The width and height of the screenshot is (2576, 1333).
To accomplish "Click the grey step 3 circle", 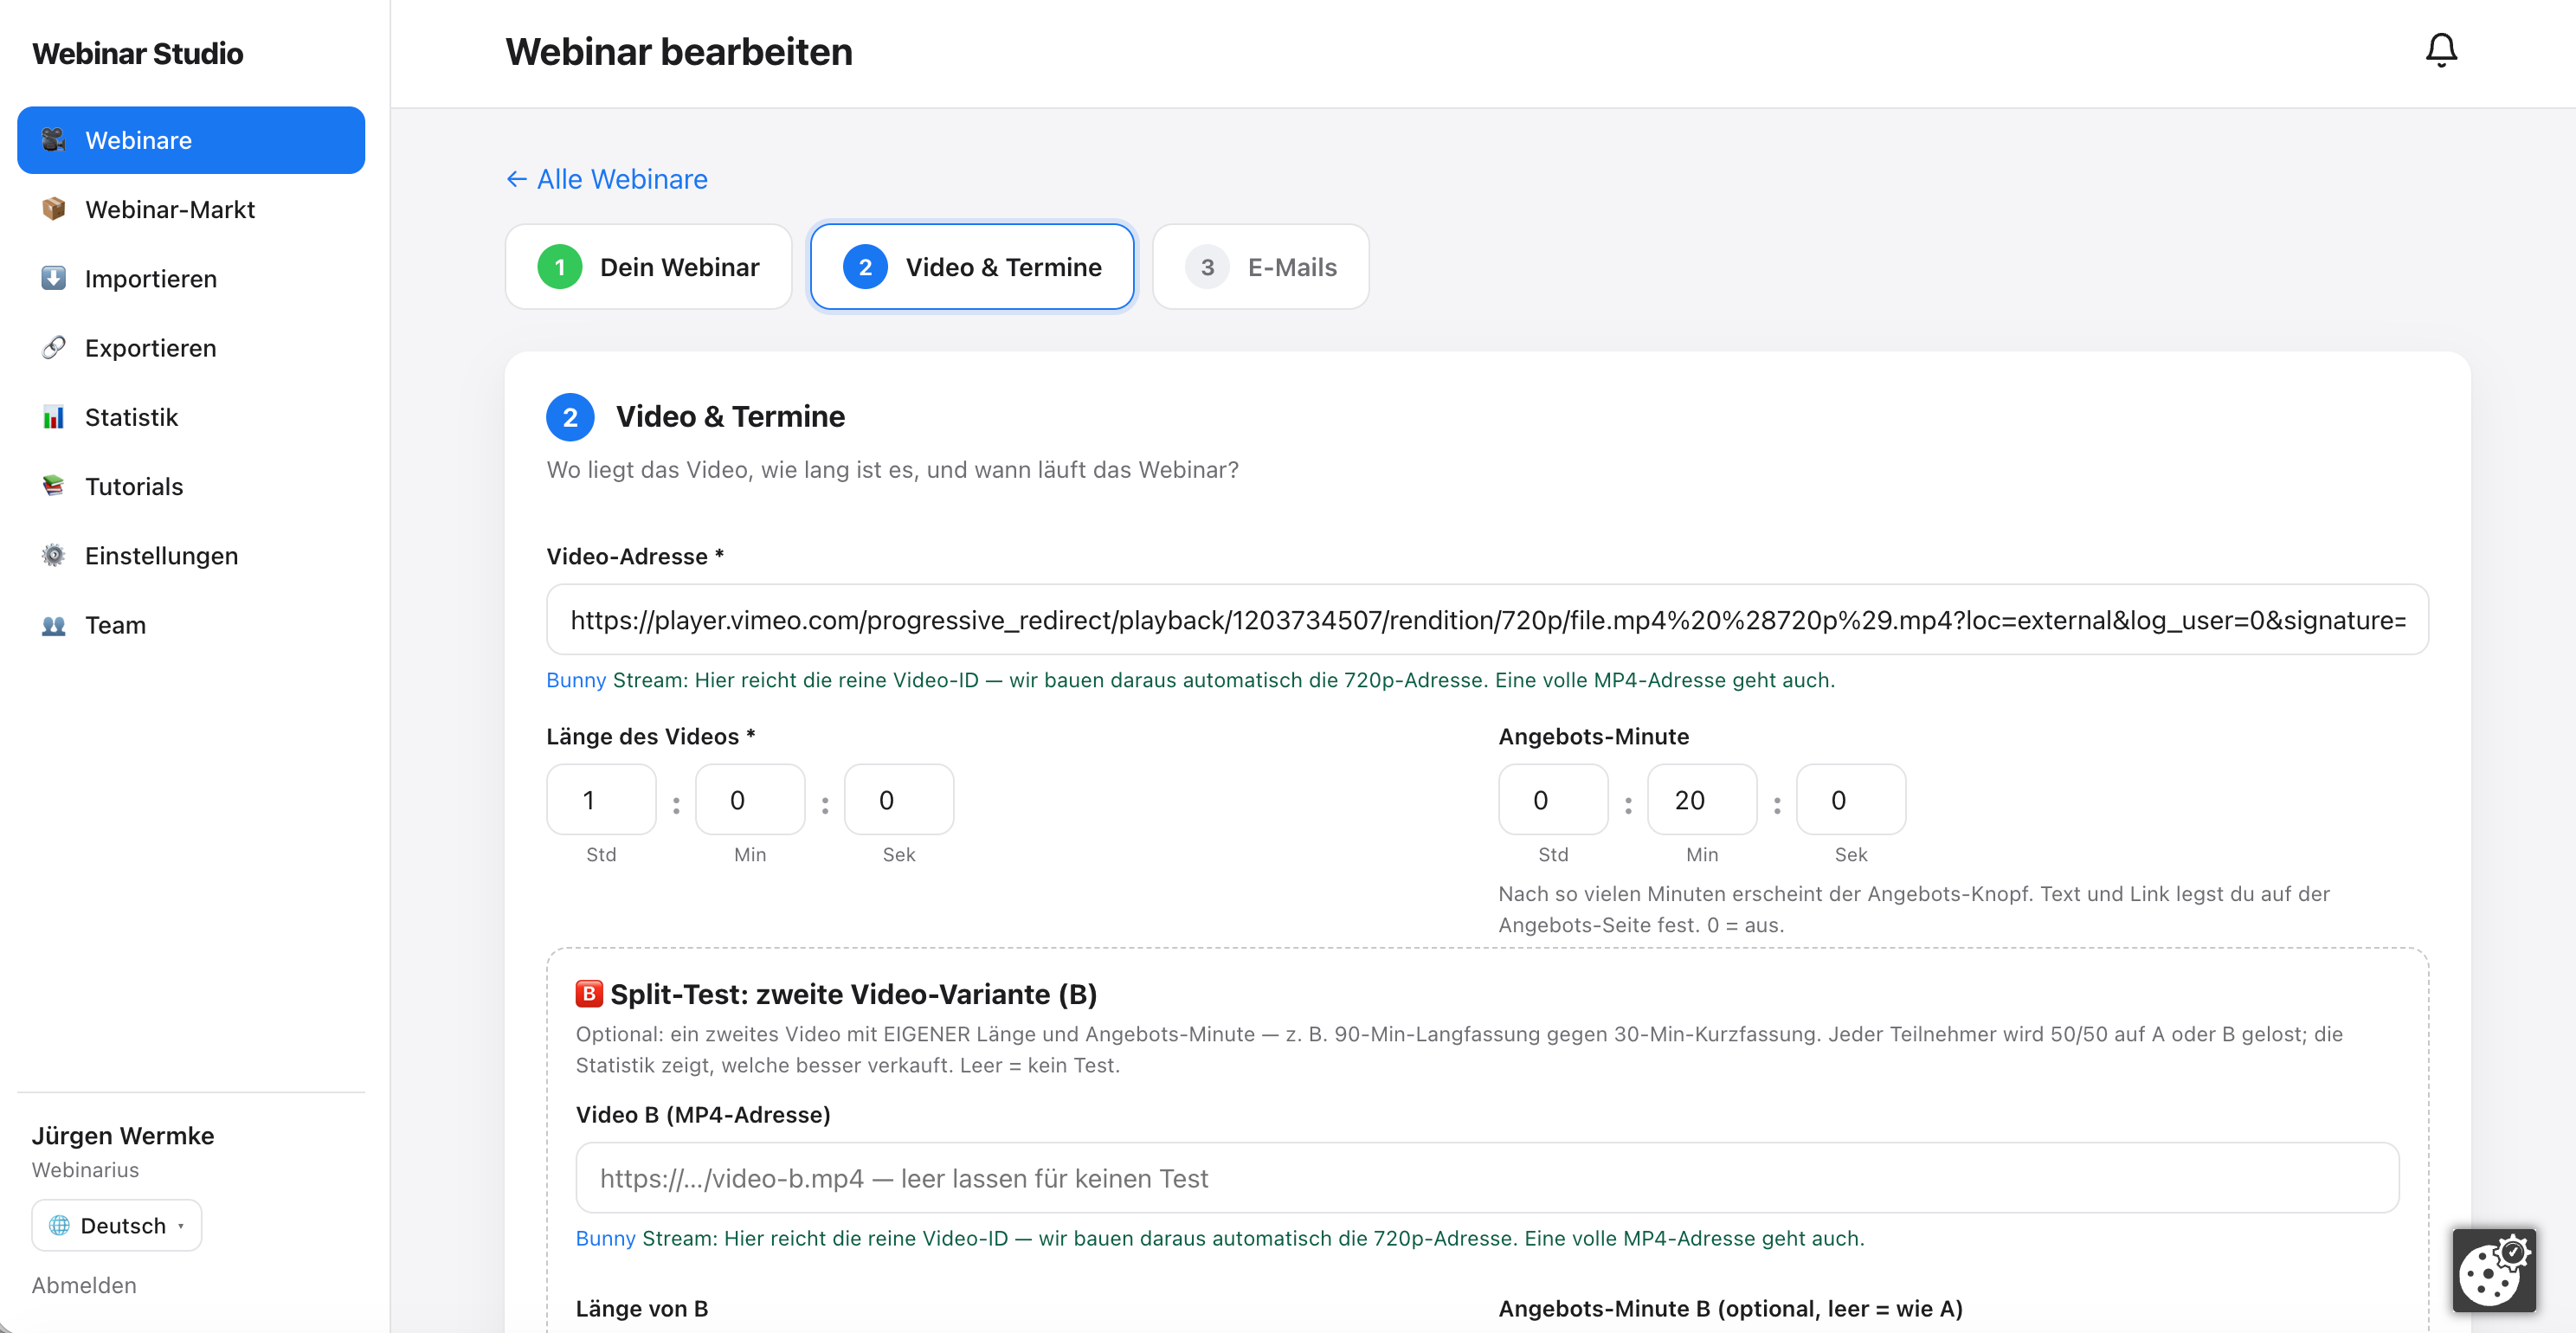I will (1207, 267).
